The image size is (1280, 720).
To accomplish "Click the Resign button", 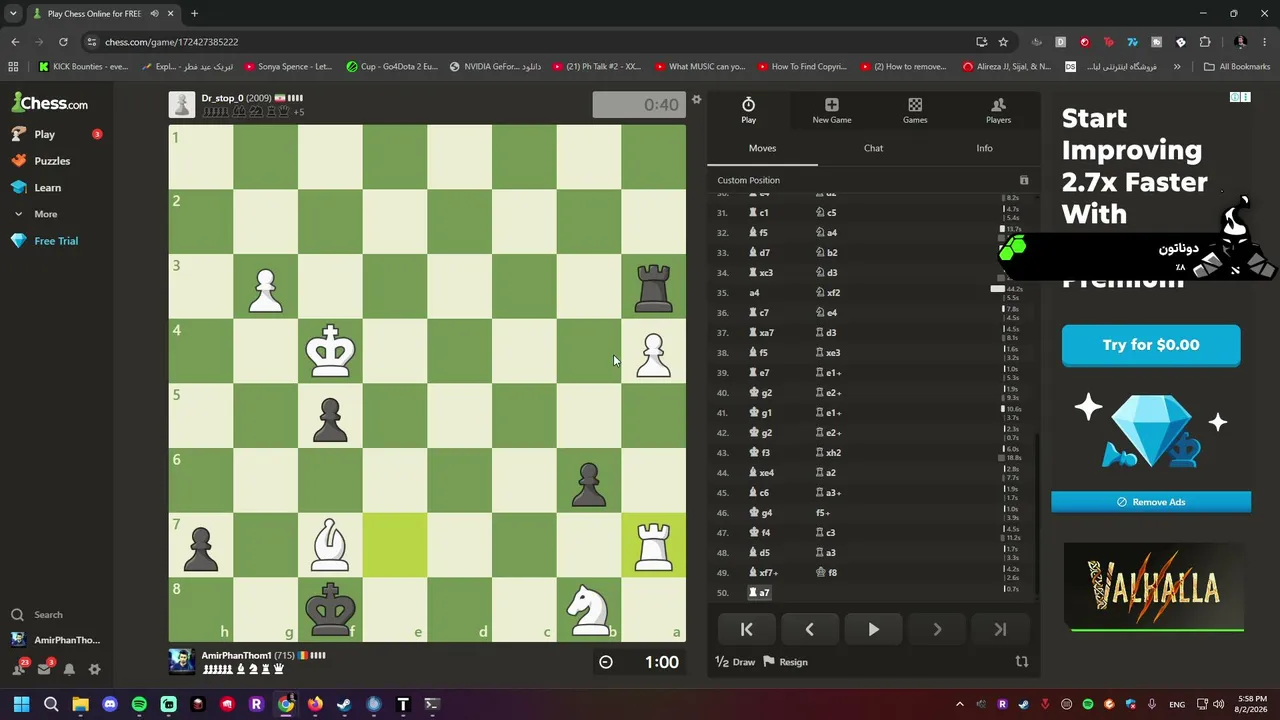I will coord(785,662).
